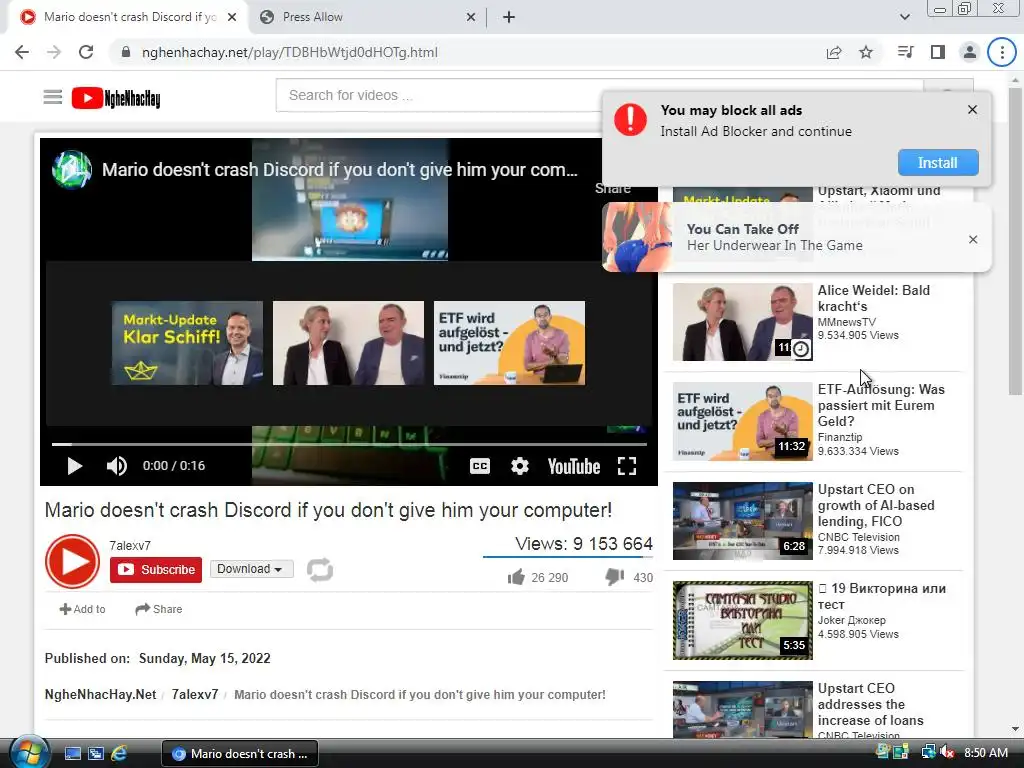
Task: Launch Internet Explorer from the taskbar
Action: [x=120, y=754]
